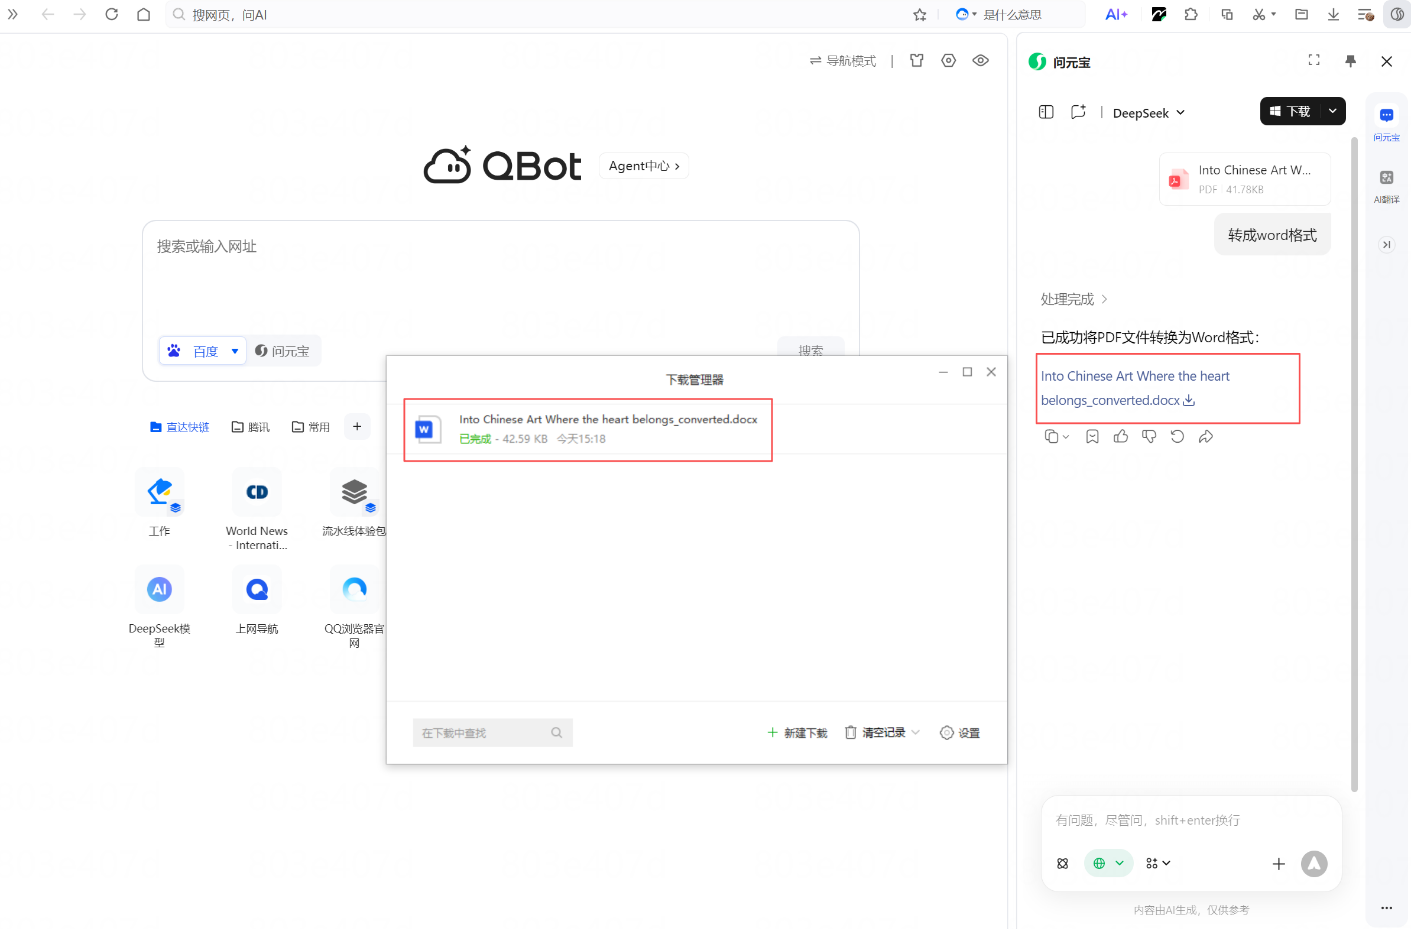This screenshot has width=1411, height=929.
Task: Bookmark the page with the star icon
Action: click(x=920, y=15)
